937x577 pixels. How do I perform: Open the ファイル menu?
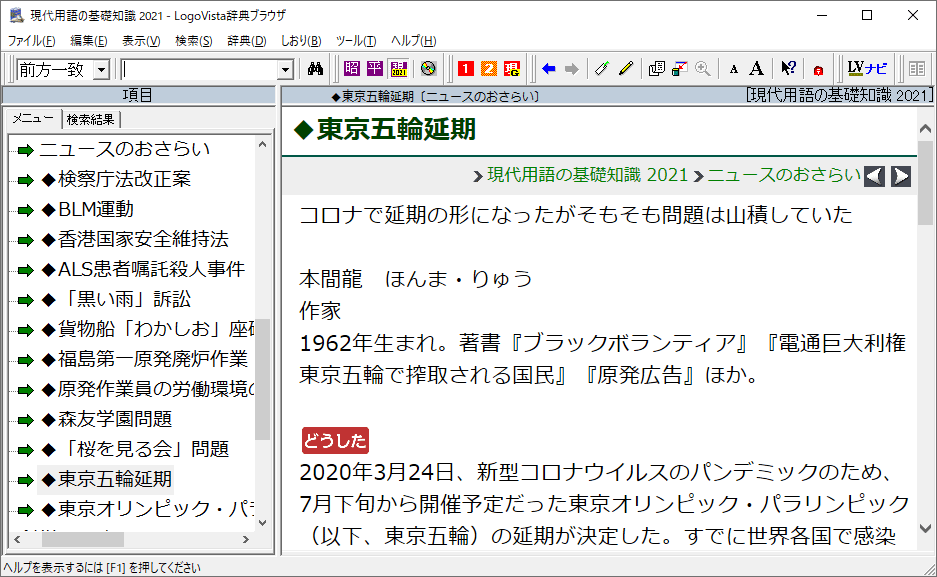coord(32,41)
